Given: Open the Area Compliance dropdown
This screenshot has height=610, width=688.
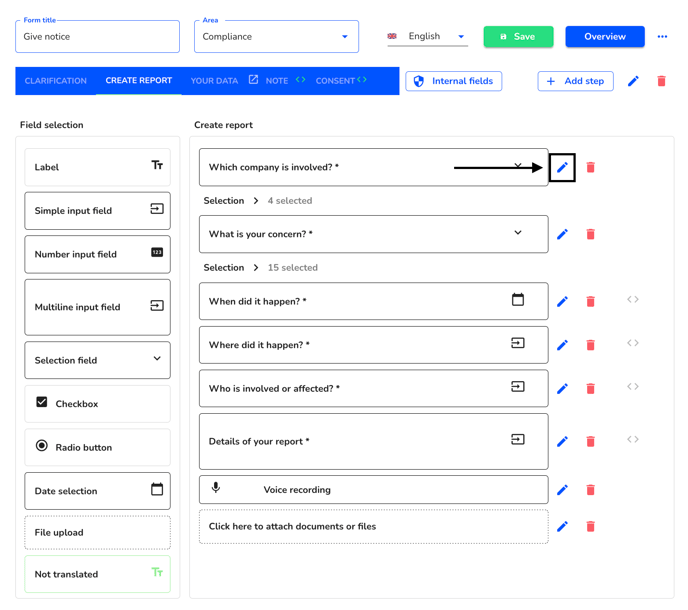Looking at the screenshot, I should coord(276,36).
